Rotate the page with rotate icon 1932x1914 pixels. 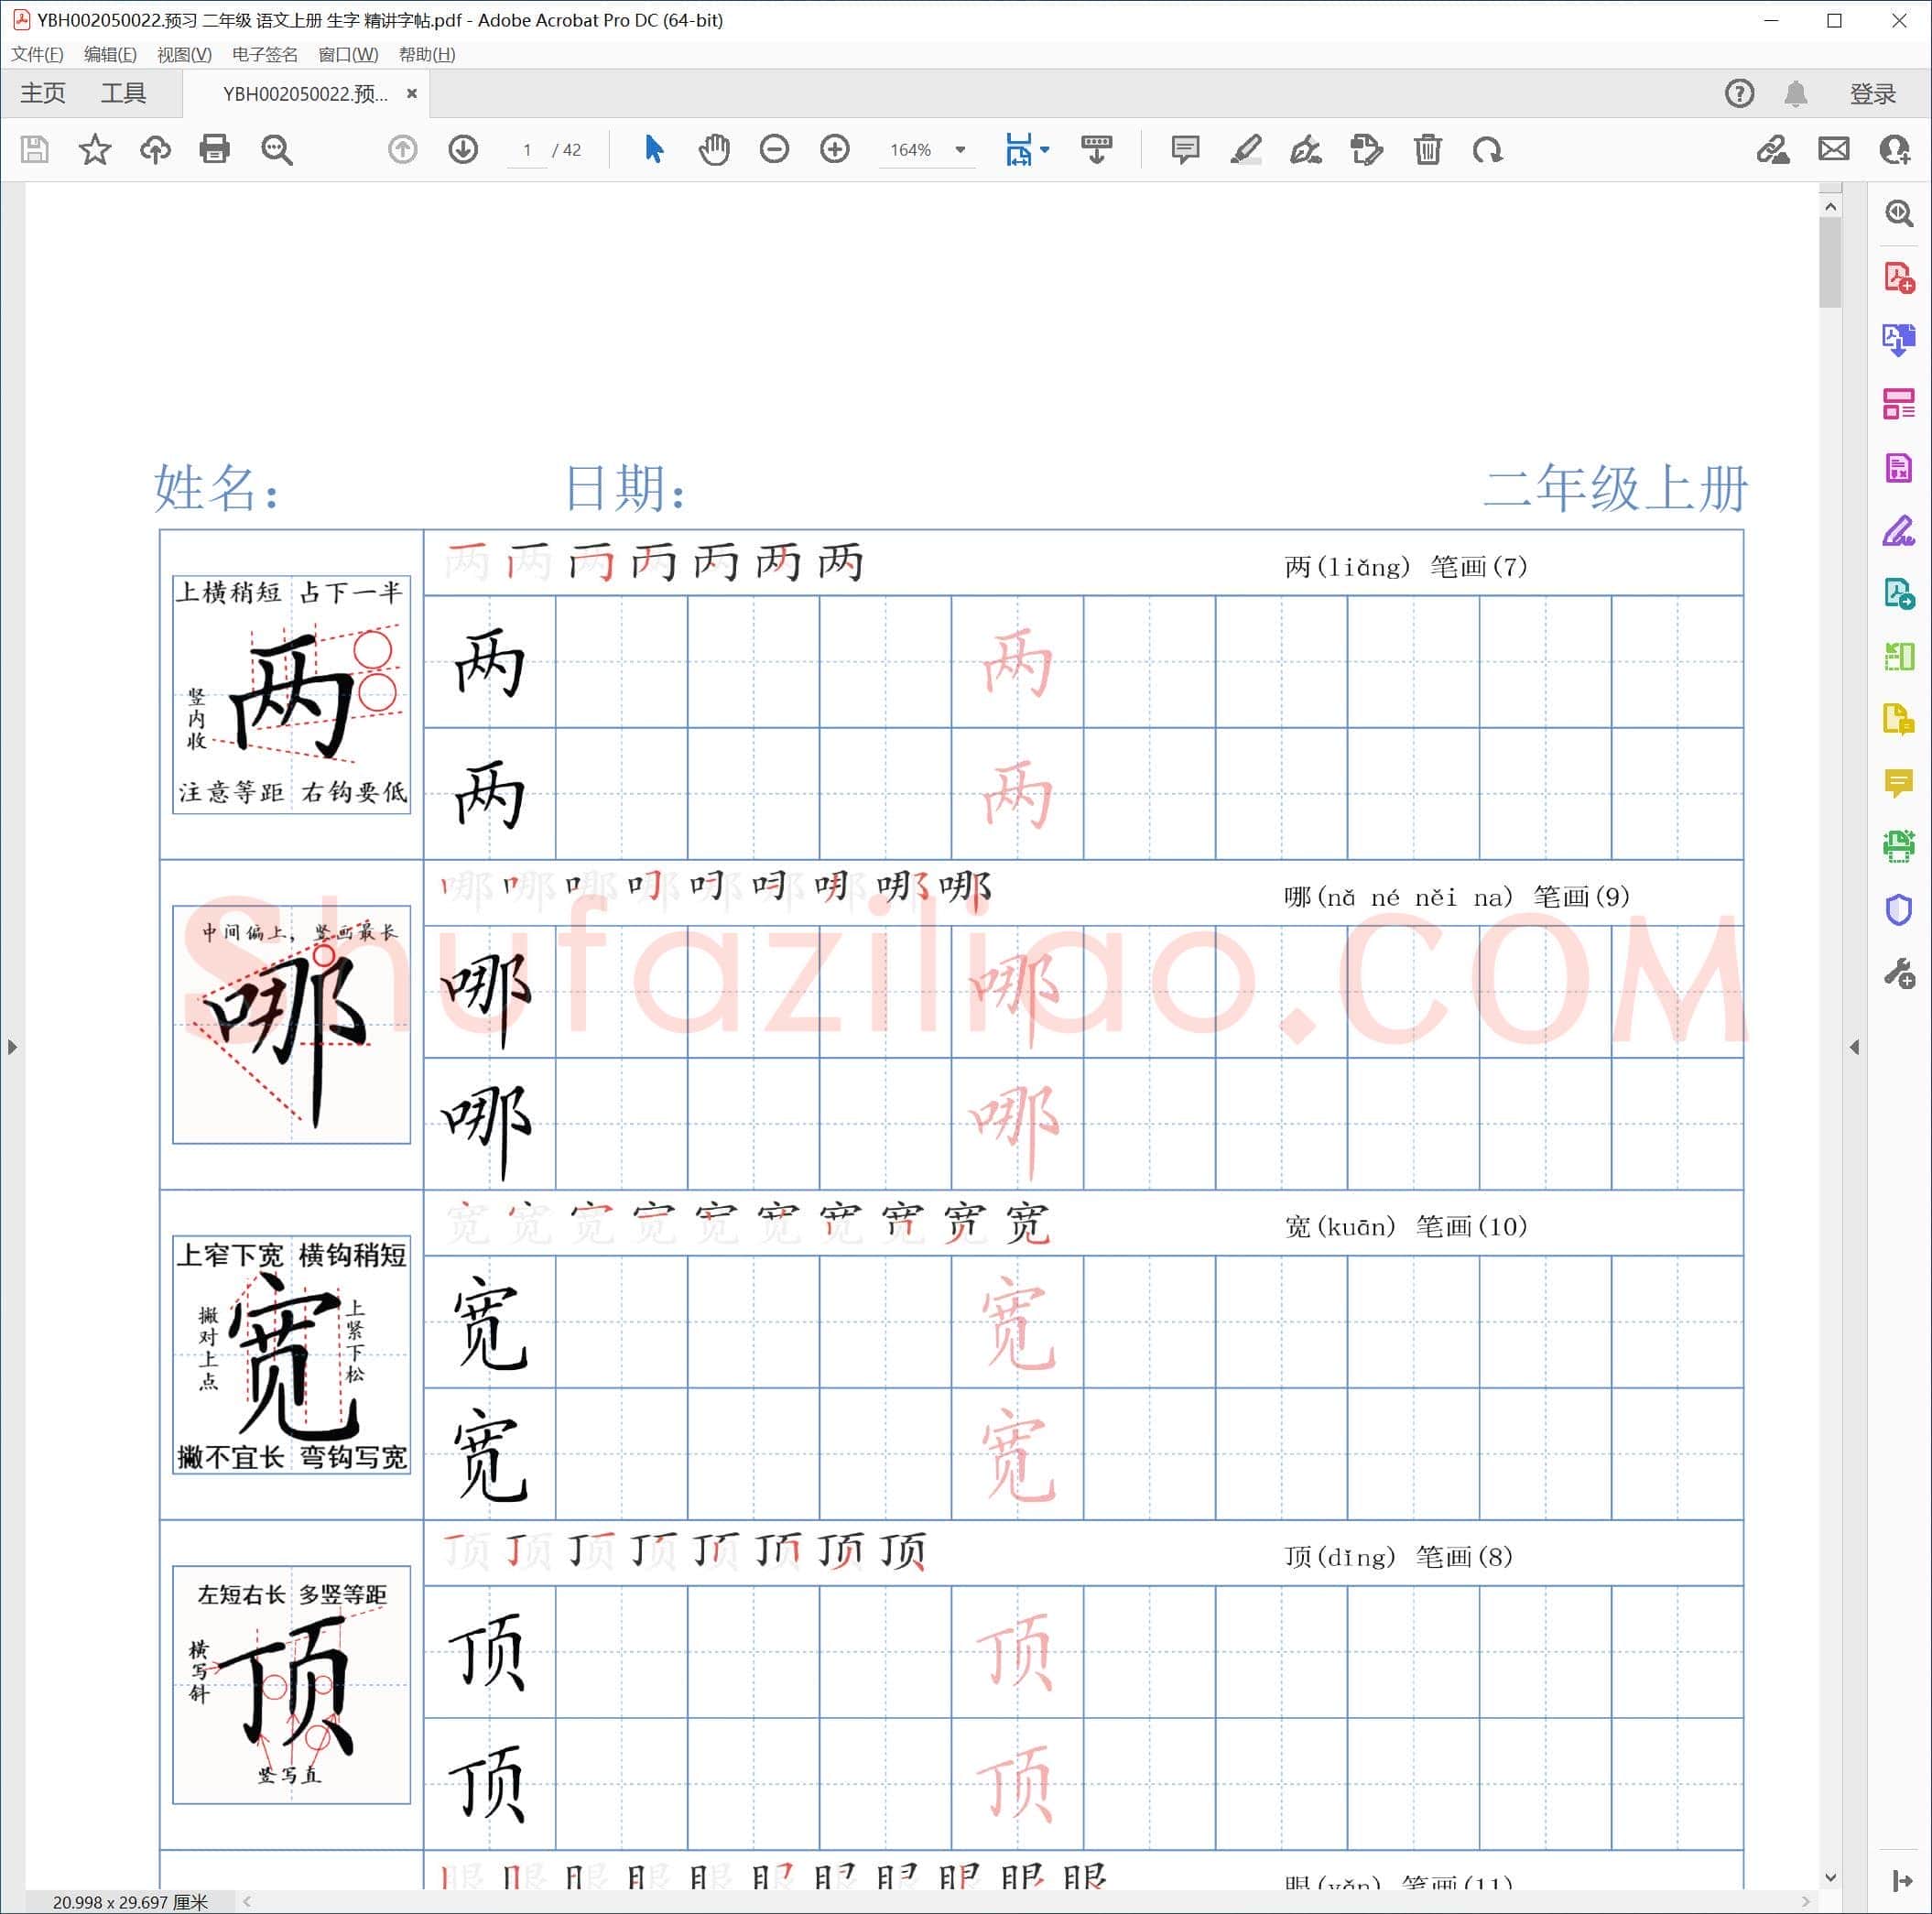1488,150
